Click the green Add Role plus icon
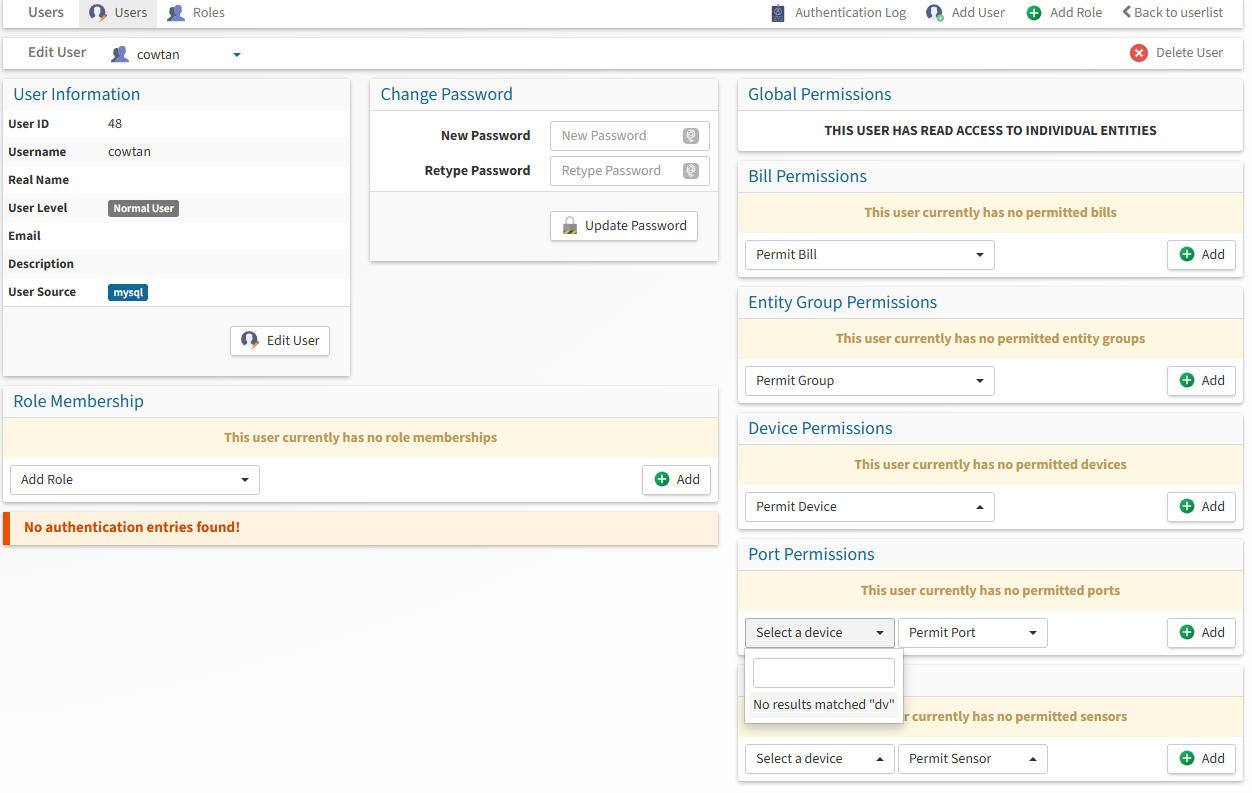 point(1034,13)
